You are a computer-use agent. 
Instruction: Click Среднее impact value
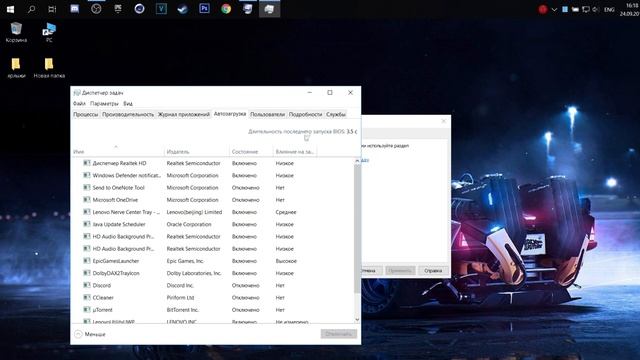pos(286,212)
